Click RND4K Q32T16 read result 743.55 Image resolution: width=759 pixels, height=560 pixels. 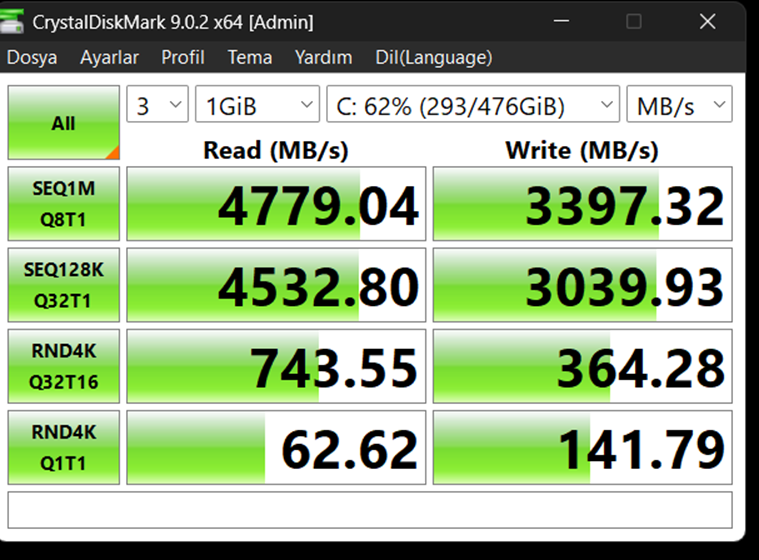pos(276,366)
